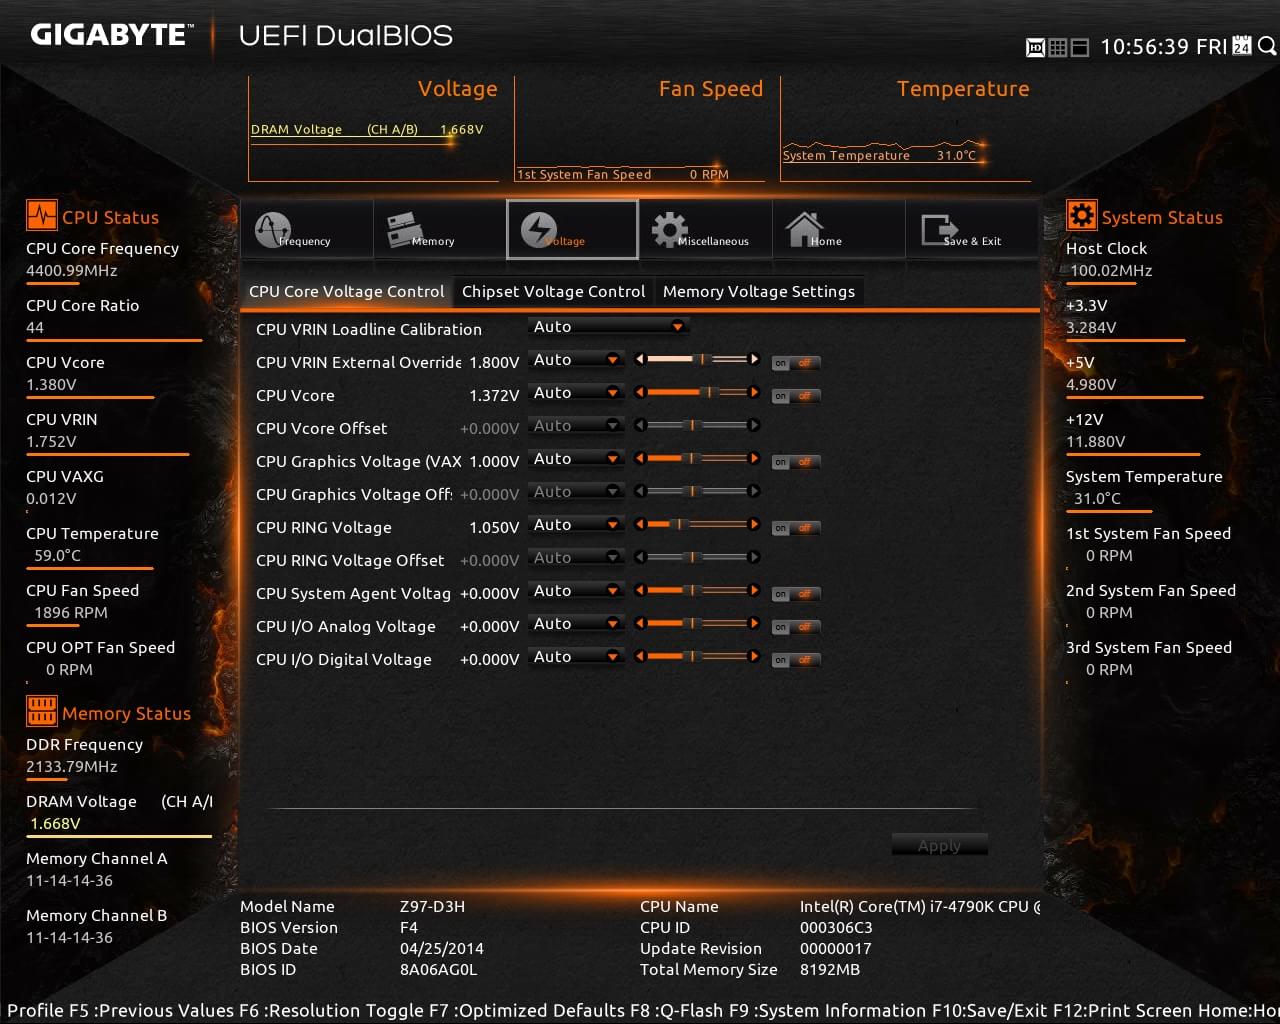Open CPU Vcore Auto dropdown
The height and width of the screenshot is (1024, 1280).
[576, 393]
